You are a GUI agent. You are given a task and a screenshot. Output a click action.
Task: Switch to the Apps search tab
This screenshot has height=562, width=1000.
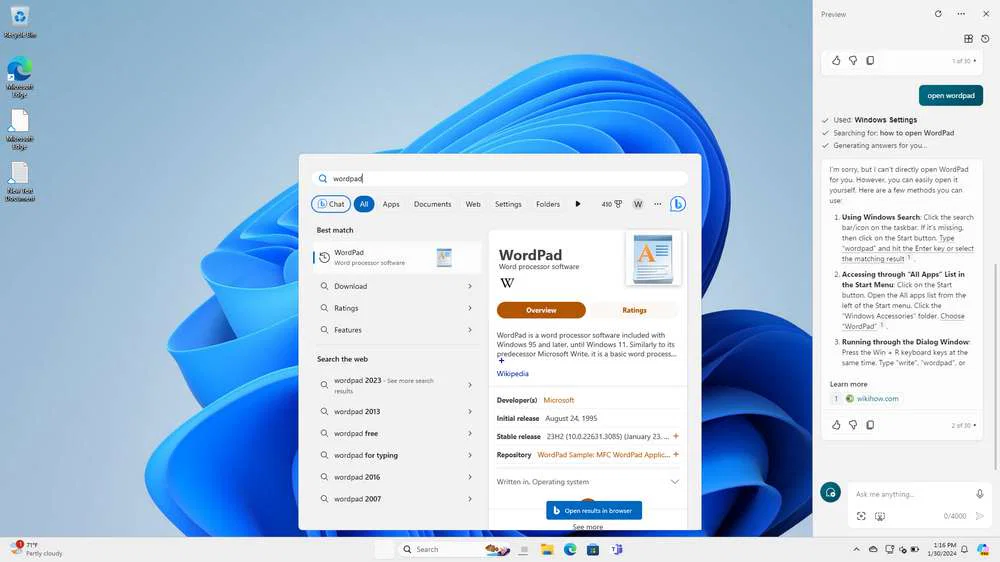tap(391, 204)
